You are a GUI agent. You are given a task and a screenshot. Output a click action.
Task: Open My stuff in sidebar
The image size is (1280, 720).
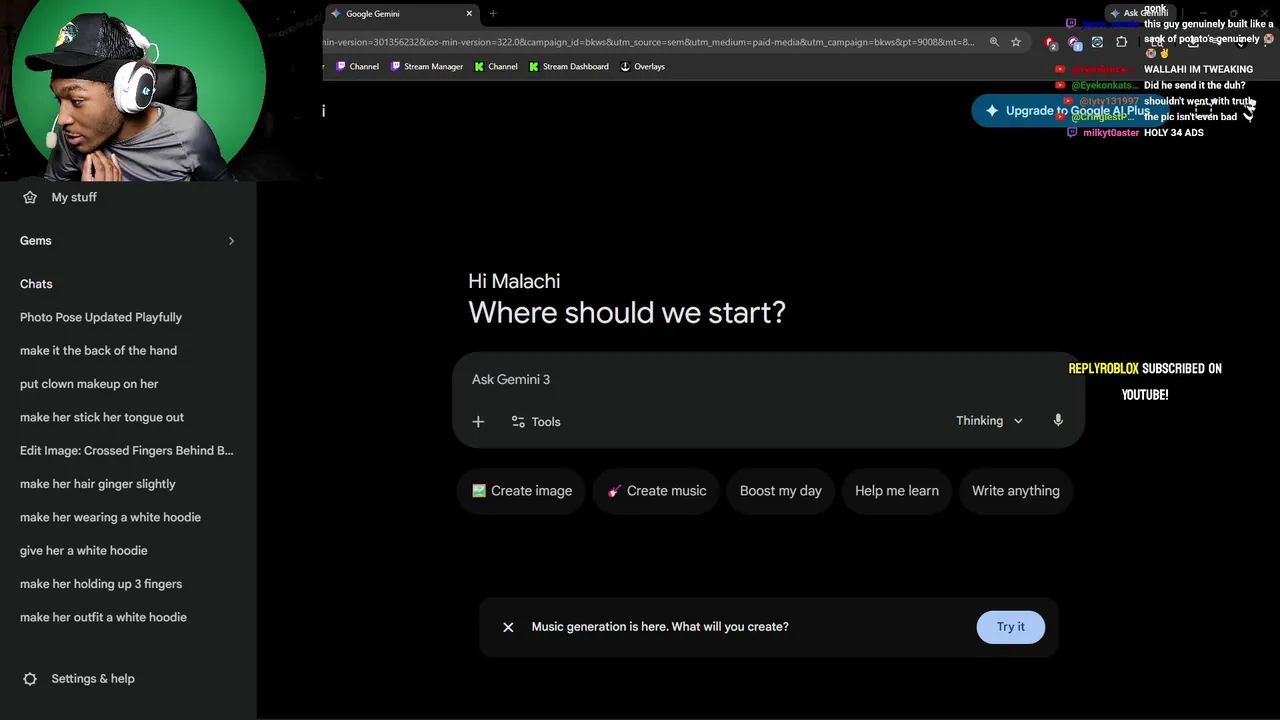(60, 197)
